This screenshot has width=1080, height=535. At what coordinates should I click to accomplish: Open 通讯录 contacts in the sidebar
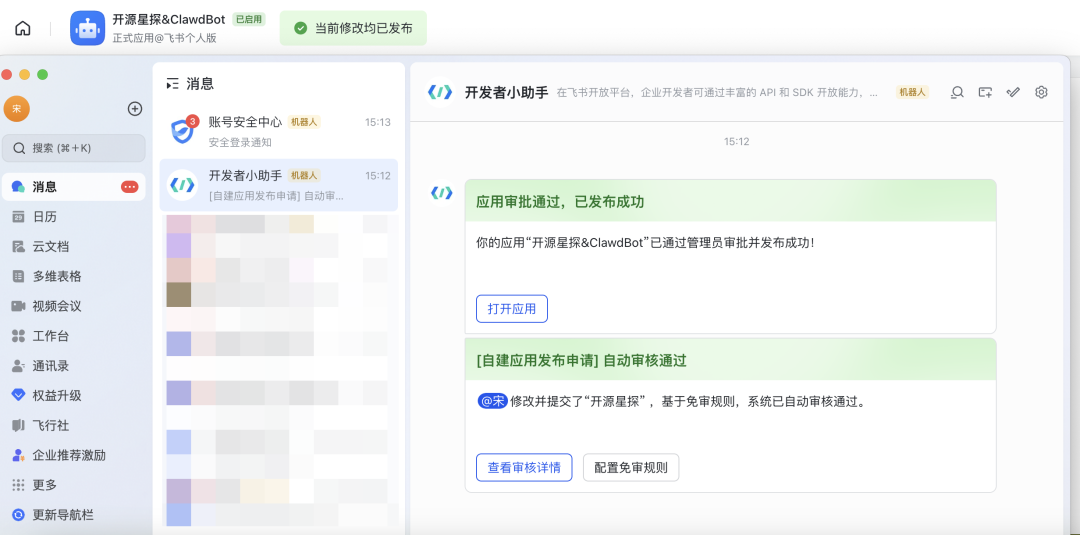[x=74, y=366]
